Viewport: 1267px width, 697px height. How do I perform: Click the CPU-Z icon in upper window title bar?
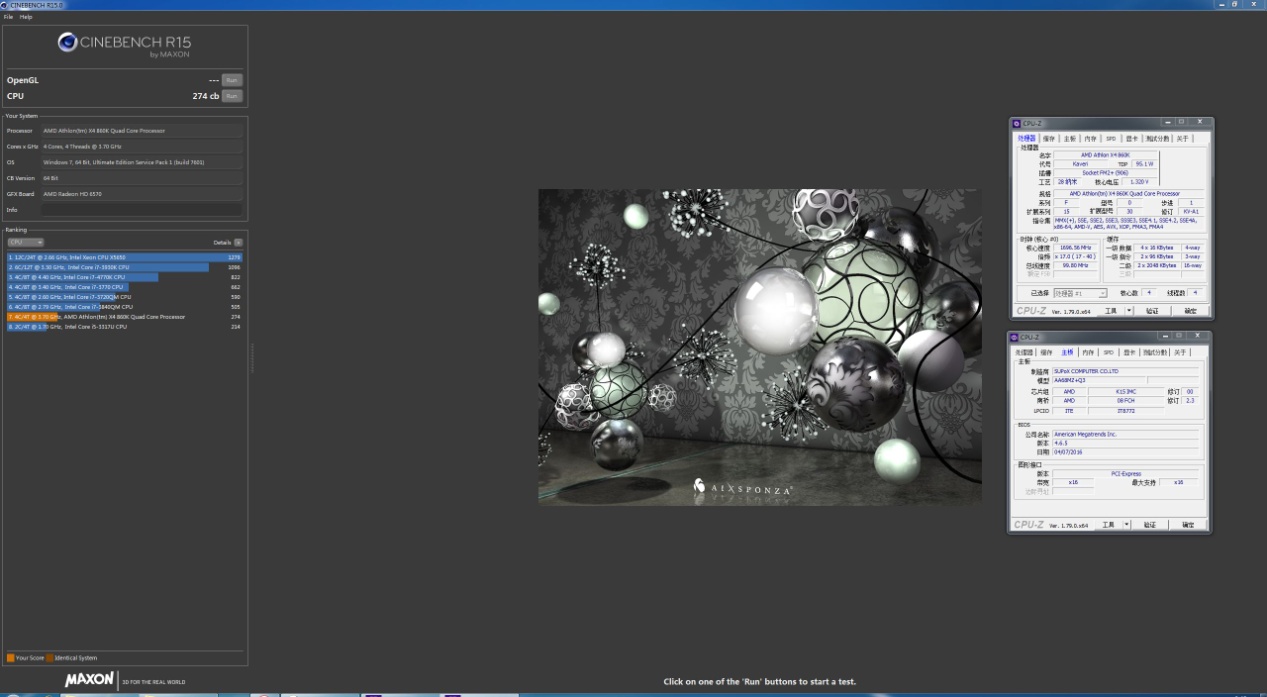tap(1016, 124)
